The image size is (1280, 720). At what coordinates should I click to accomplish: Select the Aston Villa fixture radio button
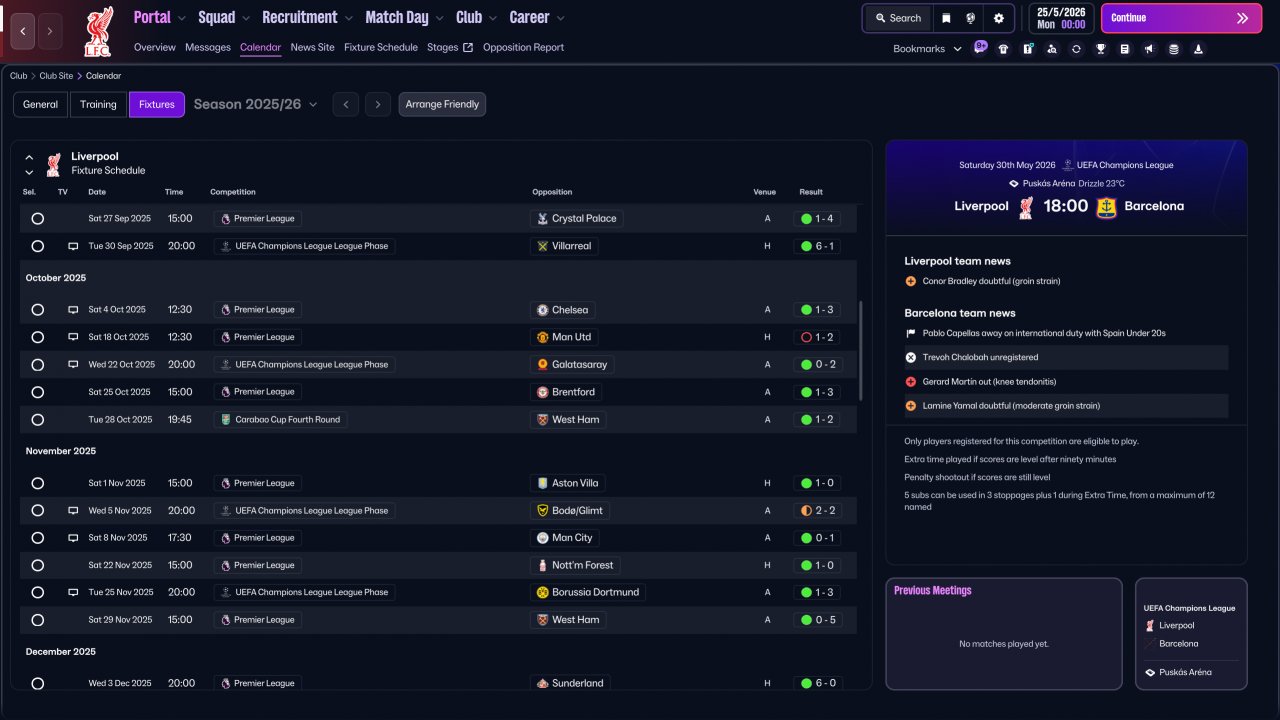click(37, 483)
